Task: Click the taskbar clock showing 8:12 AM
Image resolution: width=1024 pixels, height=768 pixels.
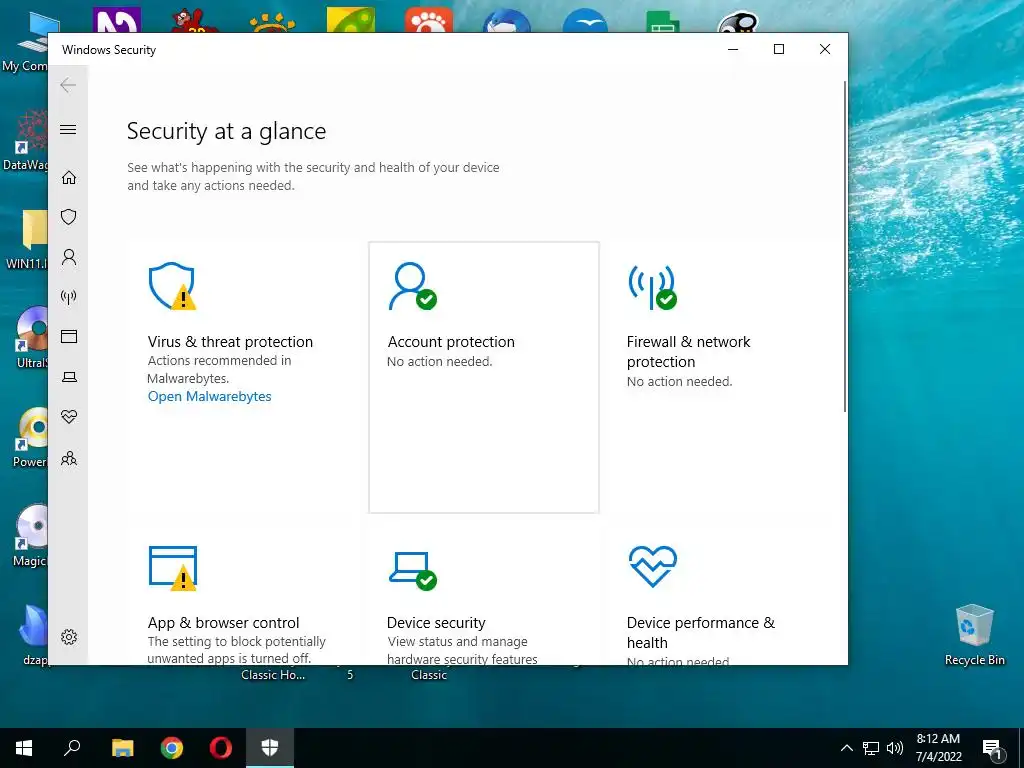Action: pos(938,748)
